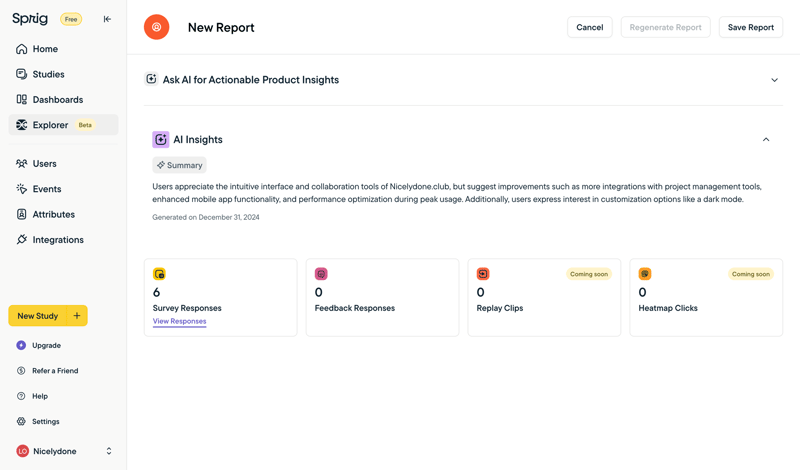Click the purple AI Insights icon
Viewport: 800px width, 470px height.
(x=161, y=139)
